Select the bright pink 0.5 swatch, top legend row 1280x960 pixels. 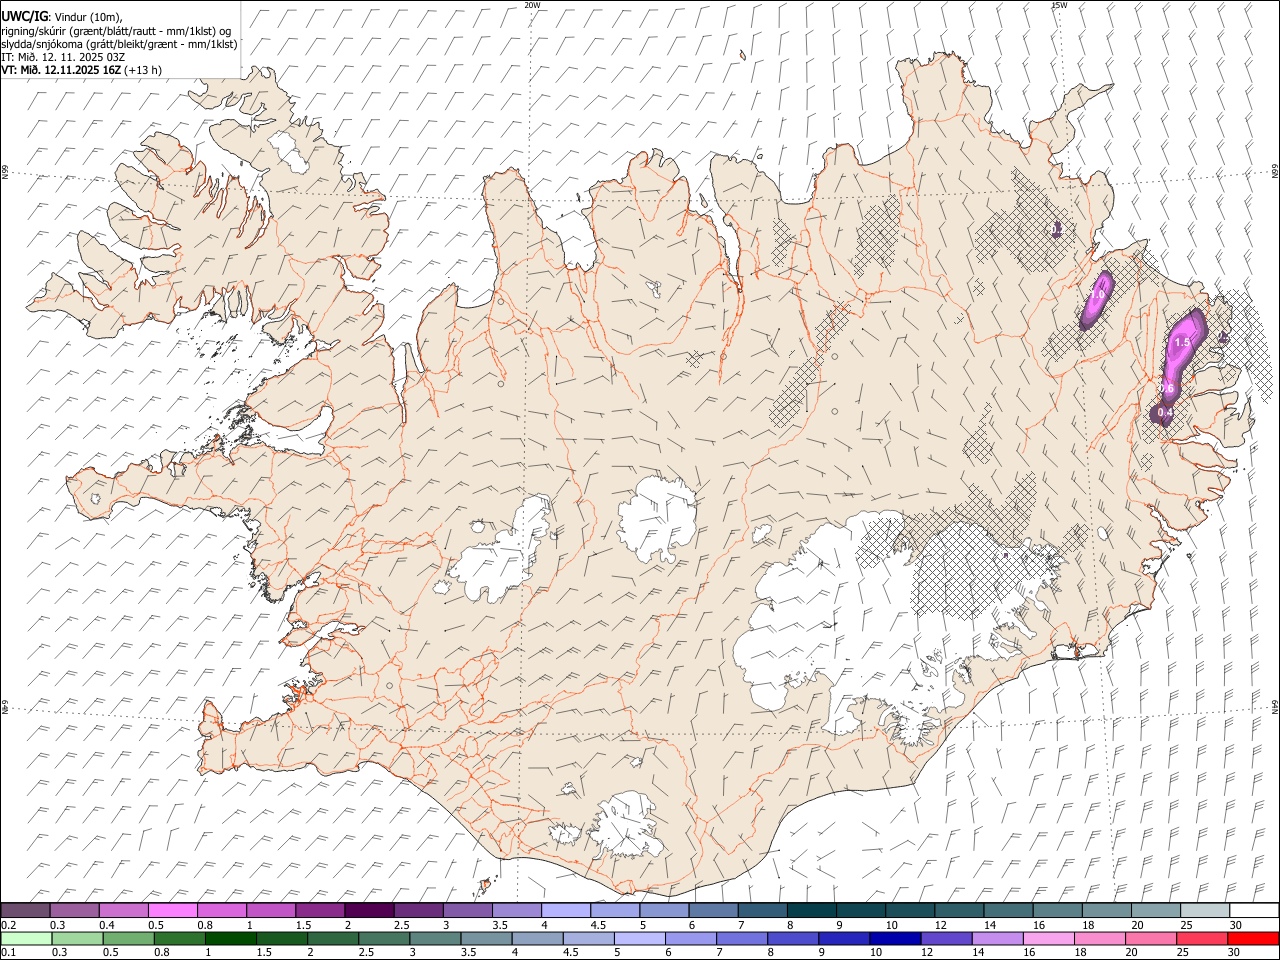172,910
